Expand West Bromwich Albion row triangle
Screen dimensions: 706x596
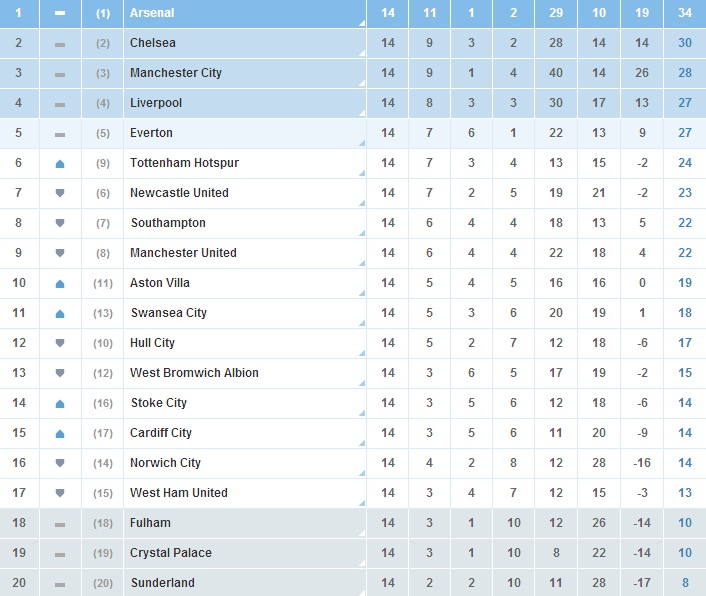362,383
